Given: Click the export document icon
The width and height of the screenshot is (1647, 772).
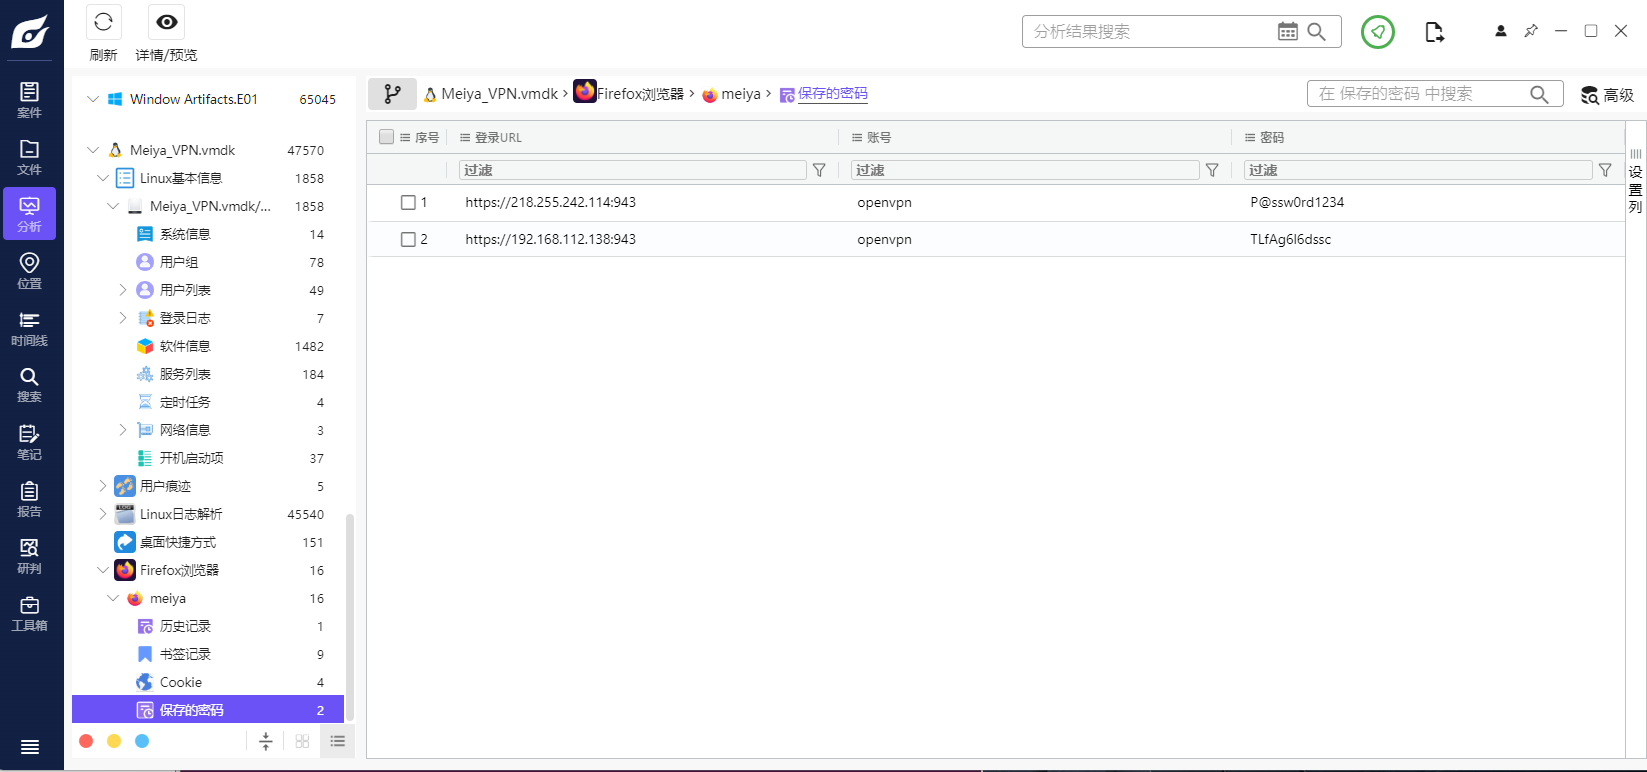Looking at the screenshot, I should click(1434, 32).
